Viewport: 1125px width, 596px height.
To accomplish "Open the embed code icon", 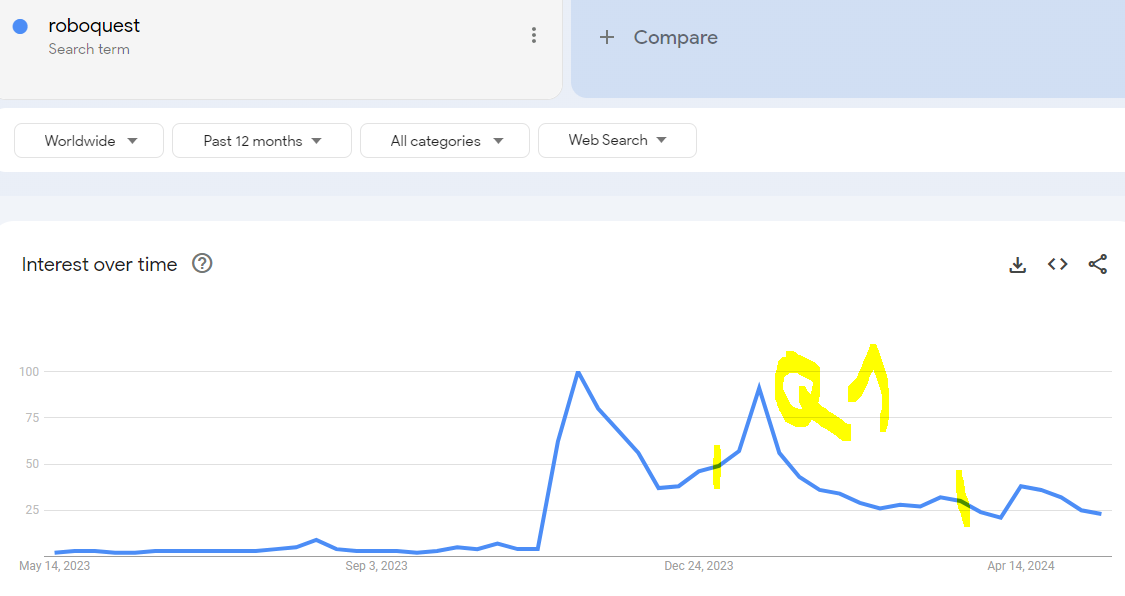I will 1058,264.
